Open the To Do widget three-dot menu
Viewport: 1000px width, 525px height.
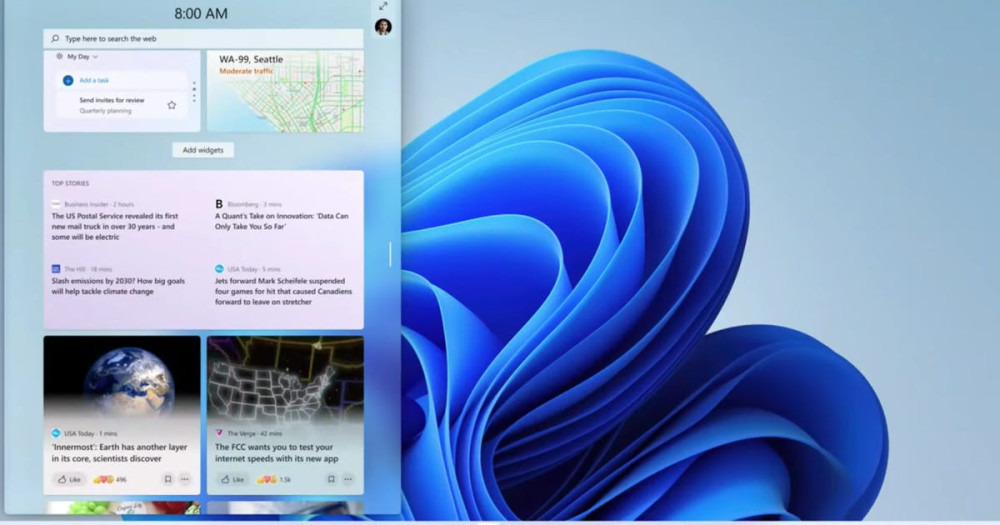click(194, 92)
